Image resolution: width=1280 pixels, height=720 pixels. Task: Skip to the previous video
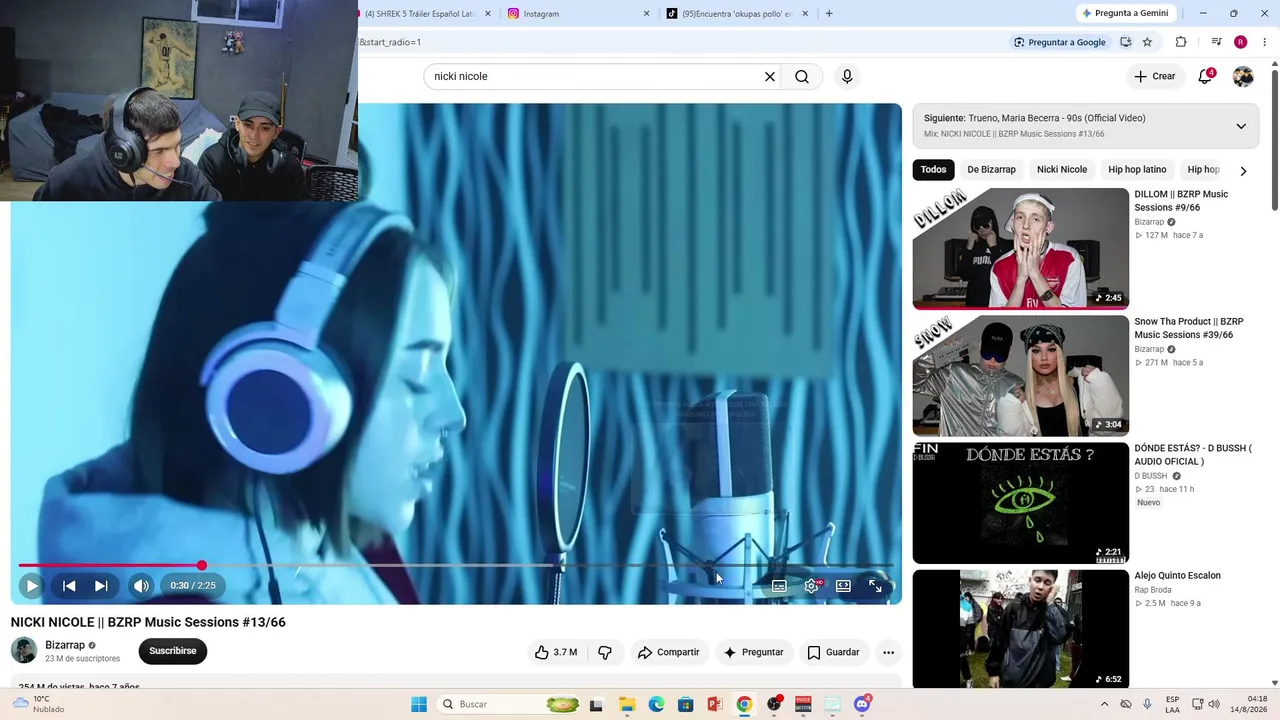pyautogui.click(x=69, y=586)
